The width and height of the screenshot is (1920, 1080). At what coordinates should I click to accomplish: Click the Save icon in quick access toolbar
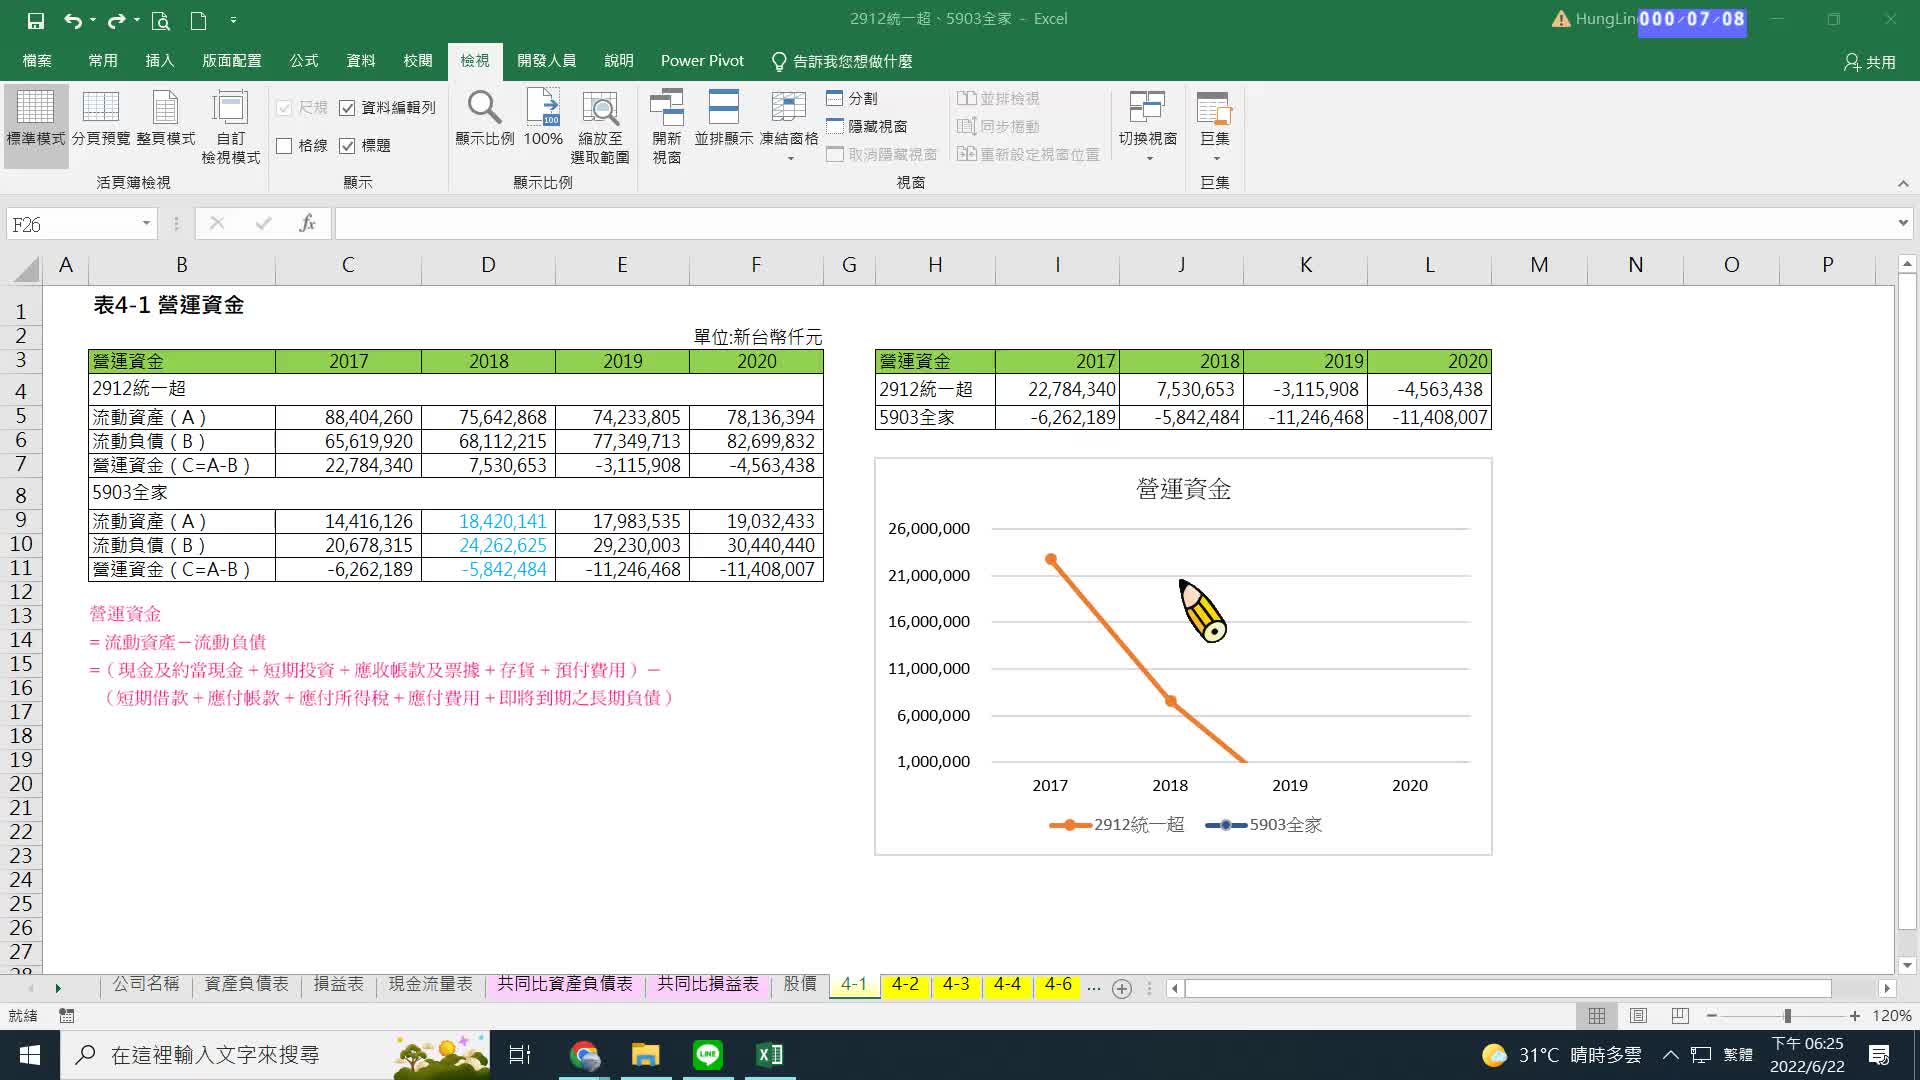[35, 20]
